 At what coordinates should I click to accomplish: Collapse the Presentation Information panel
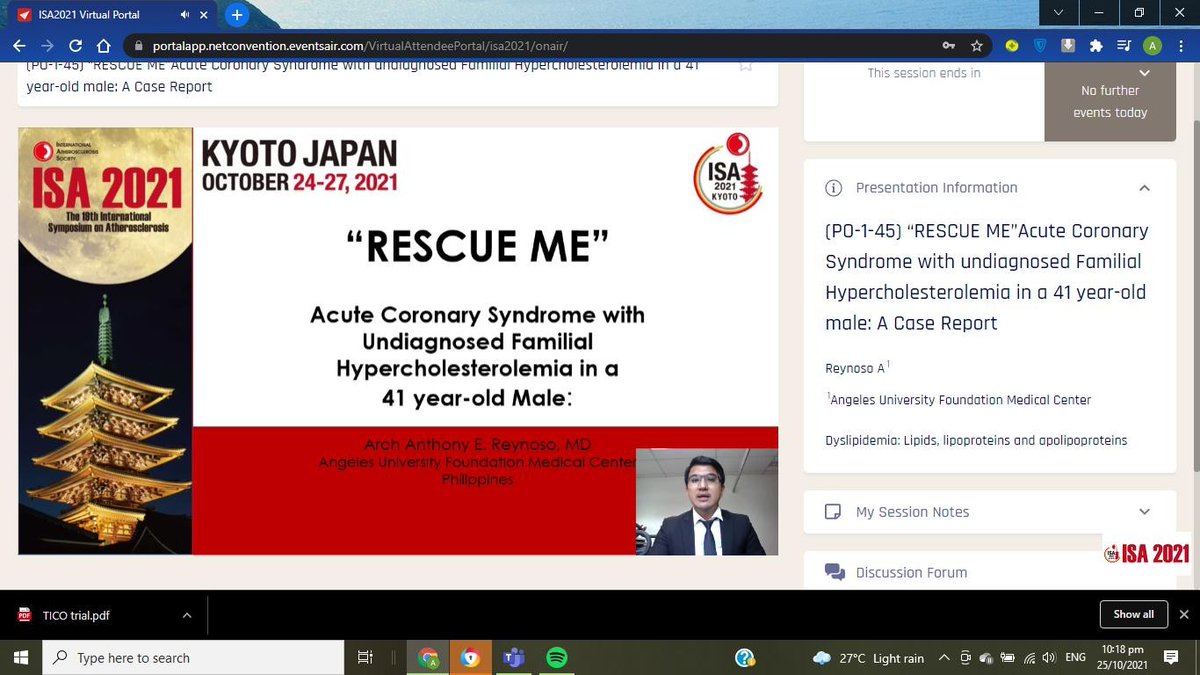coord(1145,188)
